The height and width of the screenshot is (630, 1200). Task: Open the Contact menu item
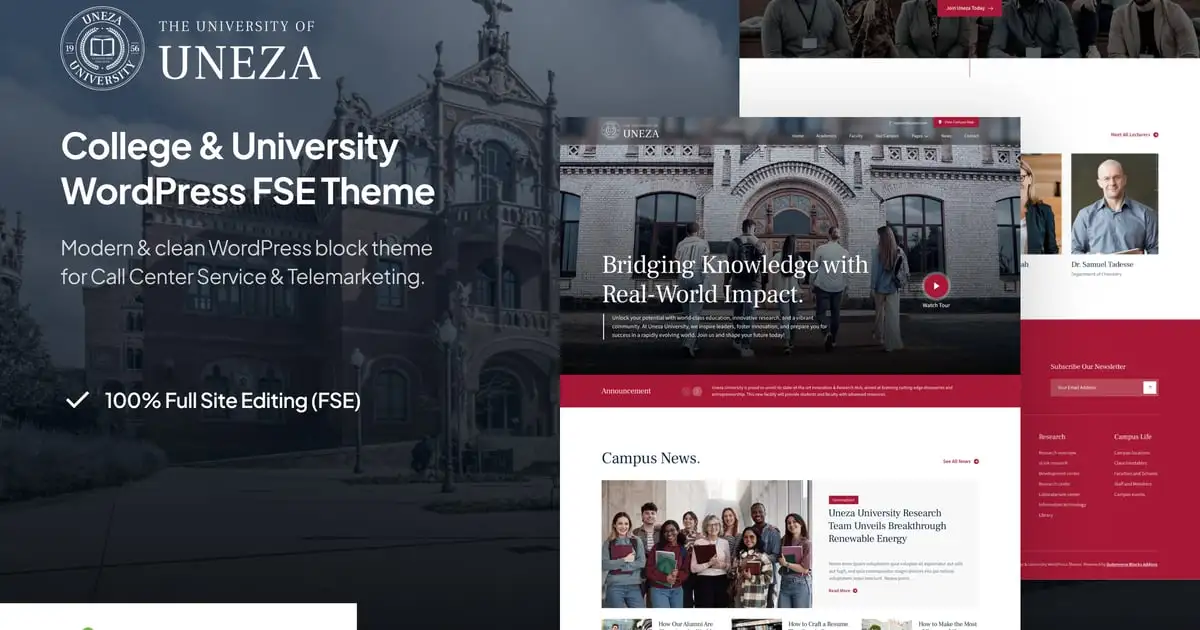[x=971, y=135]
